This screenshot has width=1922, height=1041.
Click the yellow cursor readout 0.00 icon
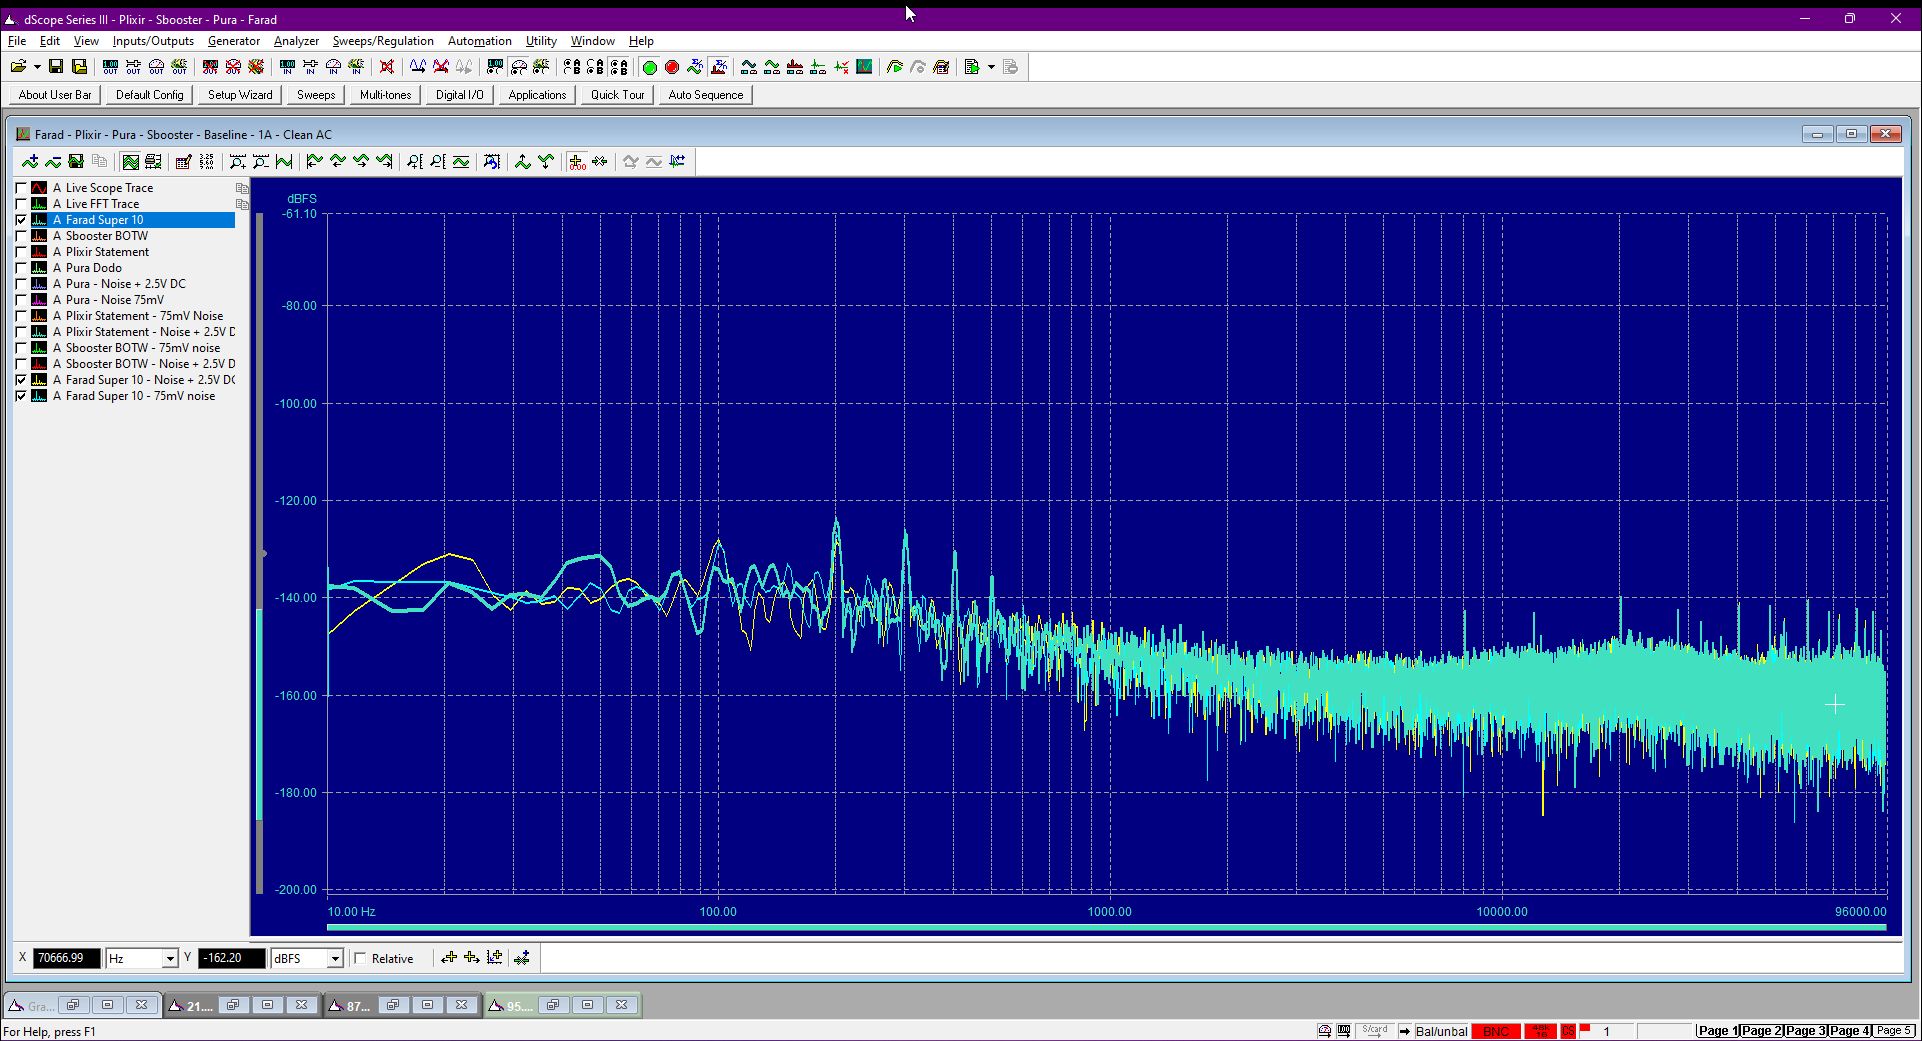point(576,162)
